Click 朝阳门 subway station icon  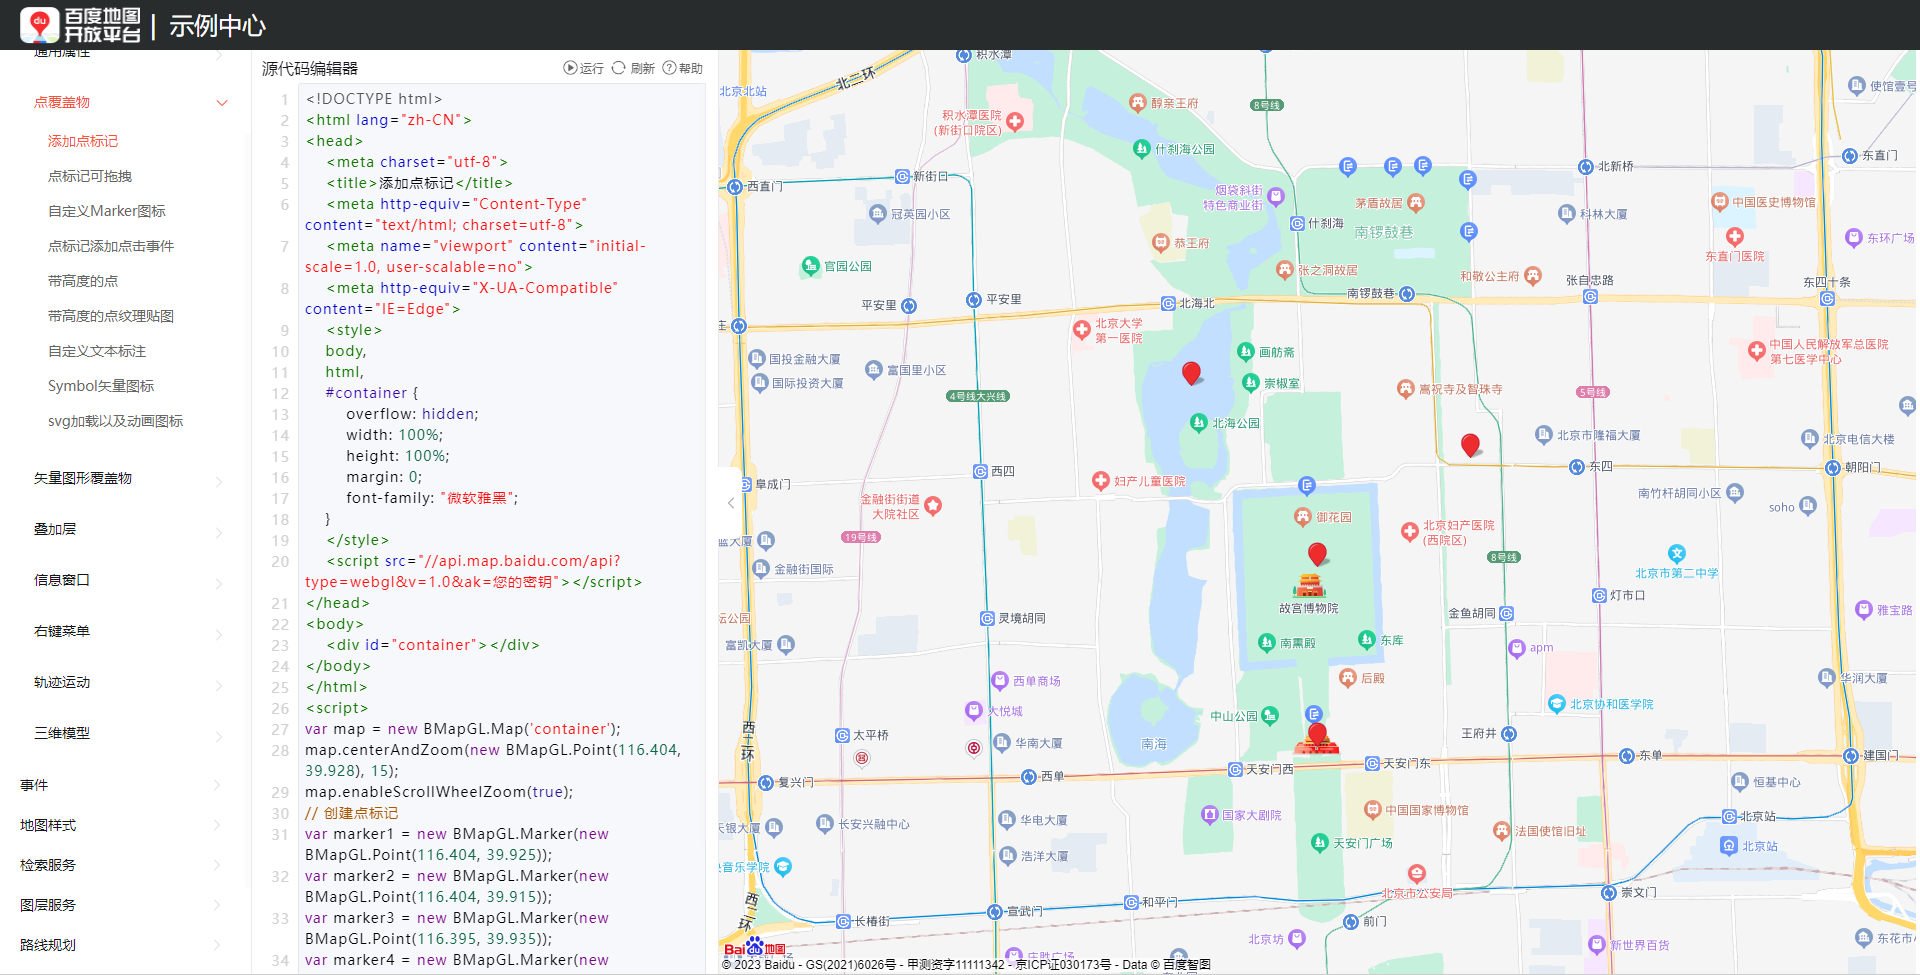(x=1832, y=467)
